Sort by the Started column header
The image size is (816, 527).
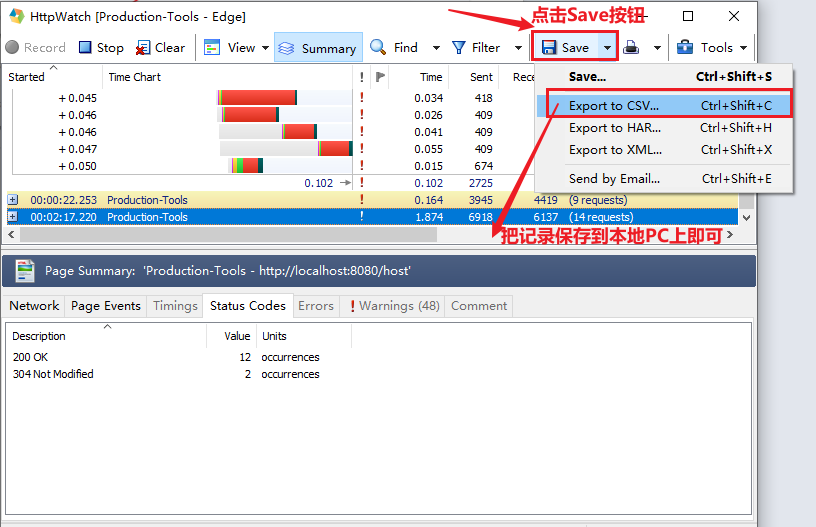(x=52, y=77)
